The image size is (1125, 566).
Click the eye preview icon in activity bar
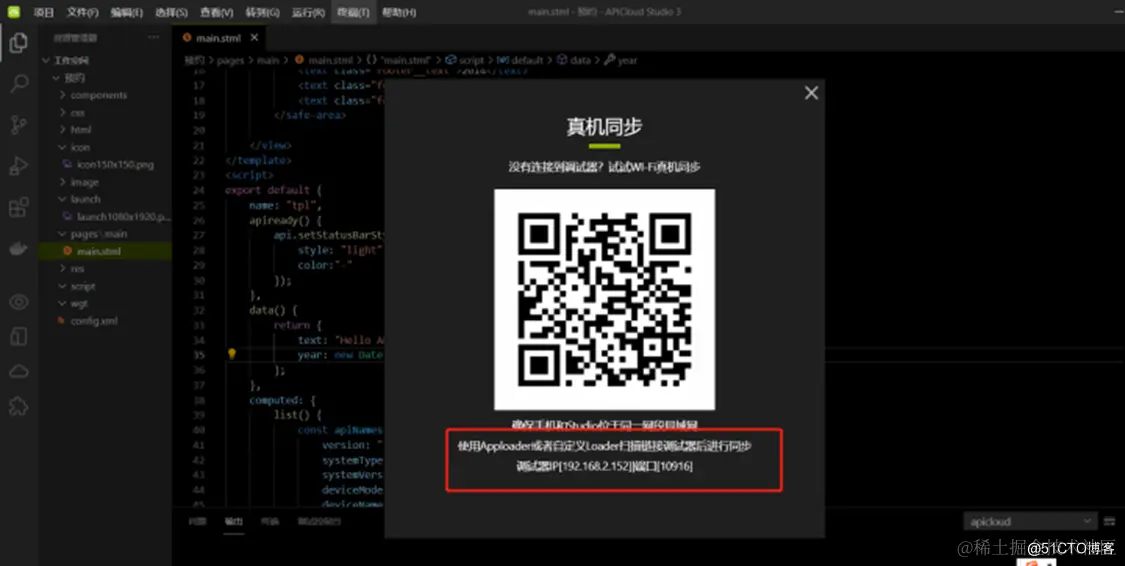point(19,302)
